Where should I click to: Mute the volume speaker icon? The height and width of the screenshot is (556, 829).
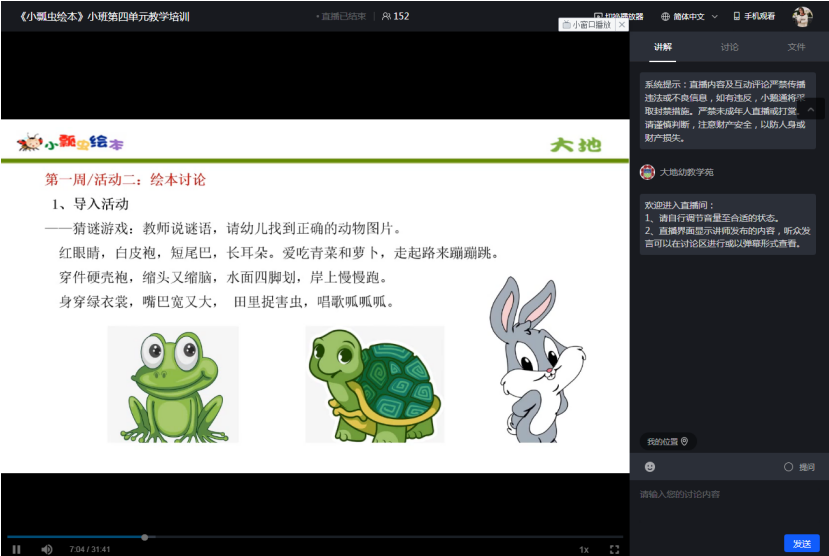[47, 549]
